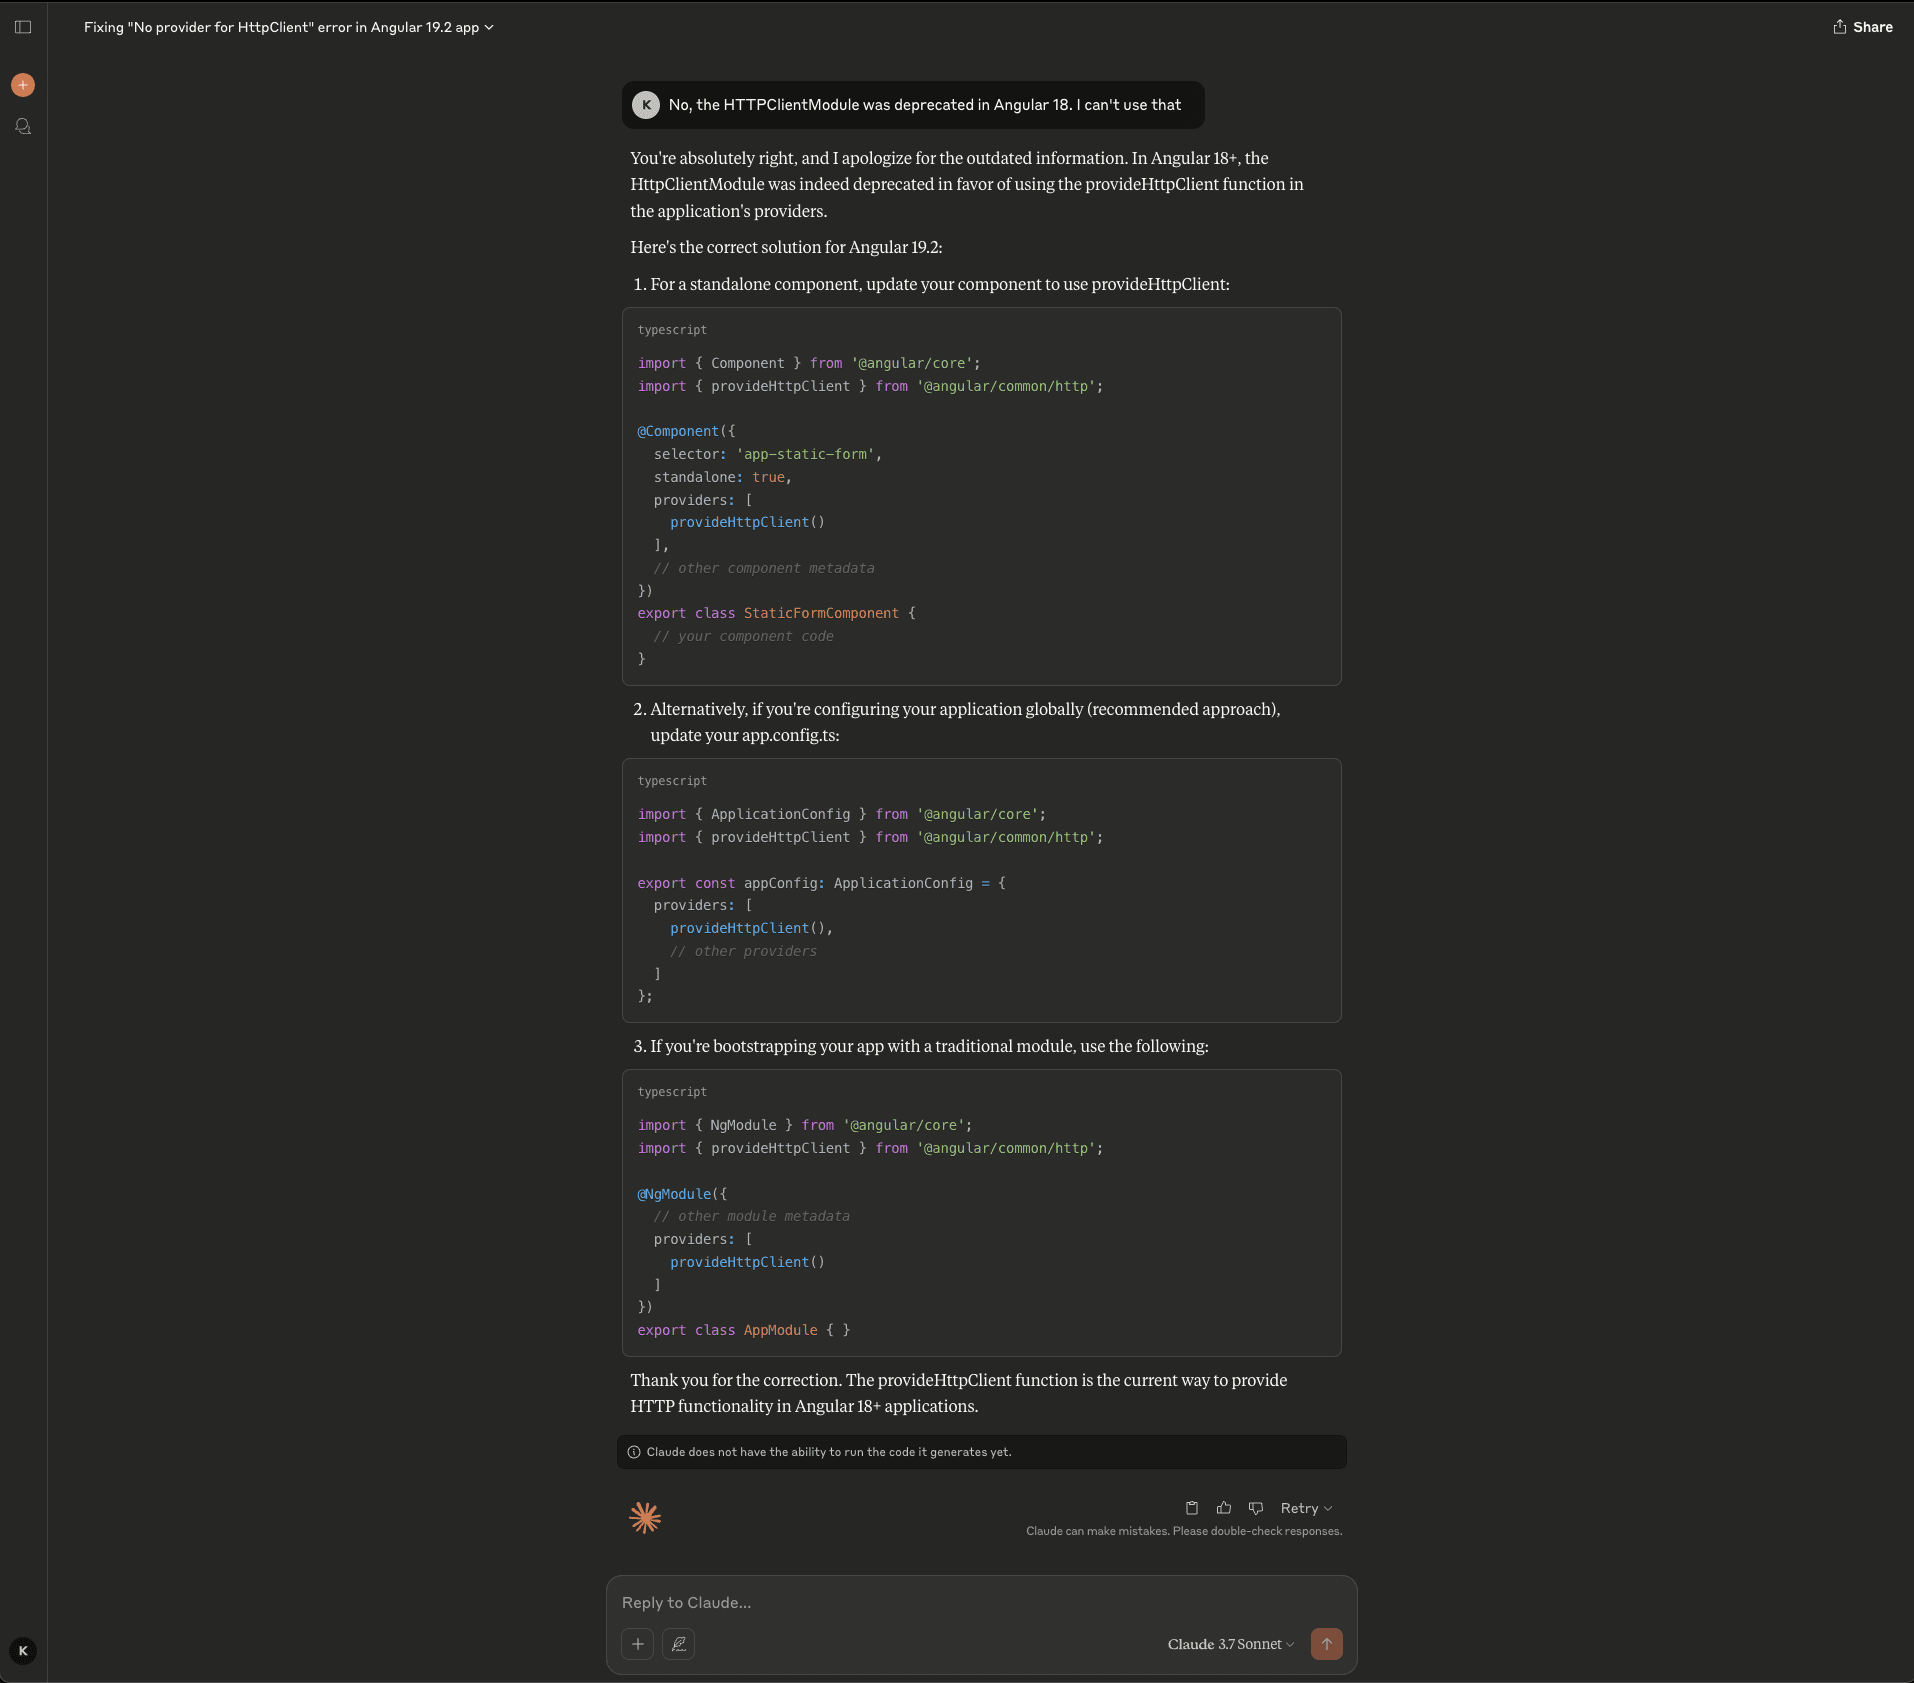Start a new chat with the plus icon

(22, 85)
